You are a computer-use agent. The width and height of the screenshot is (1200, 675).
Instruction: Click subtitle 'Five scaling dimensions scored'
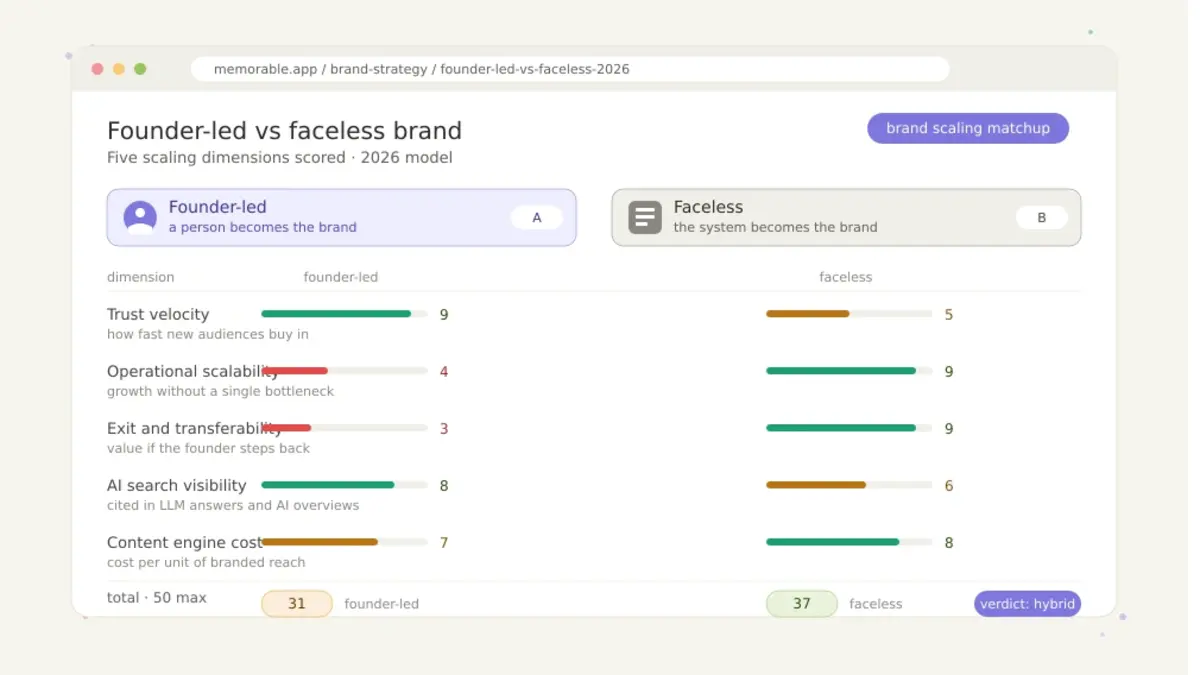(x=227, y=157)
